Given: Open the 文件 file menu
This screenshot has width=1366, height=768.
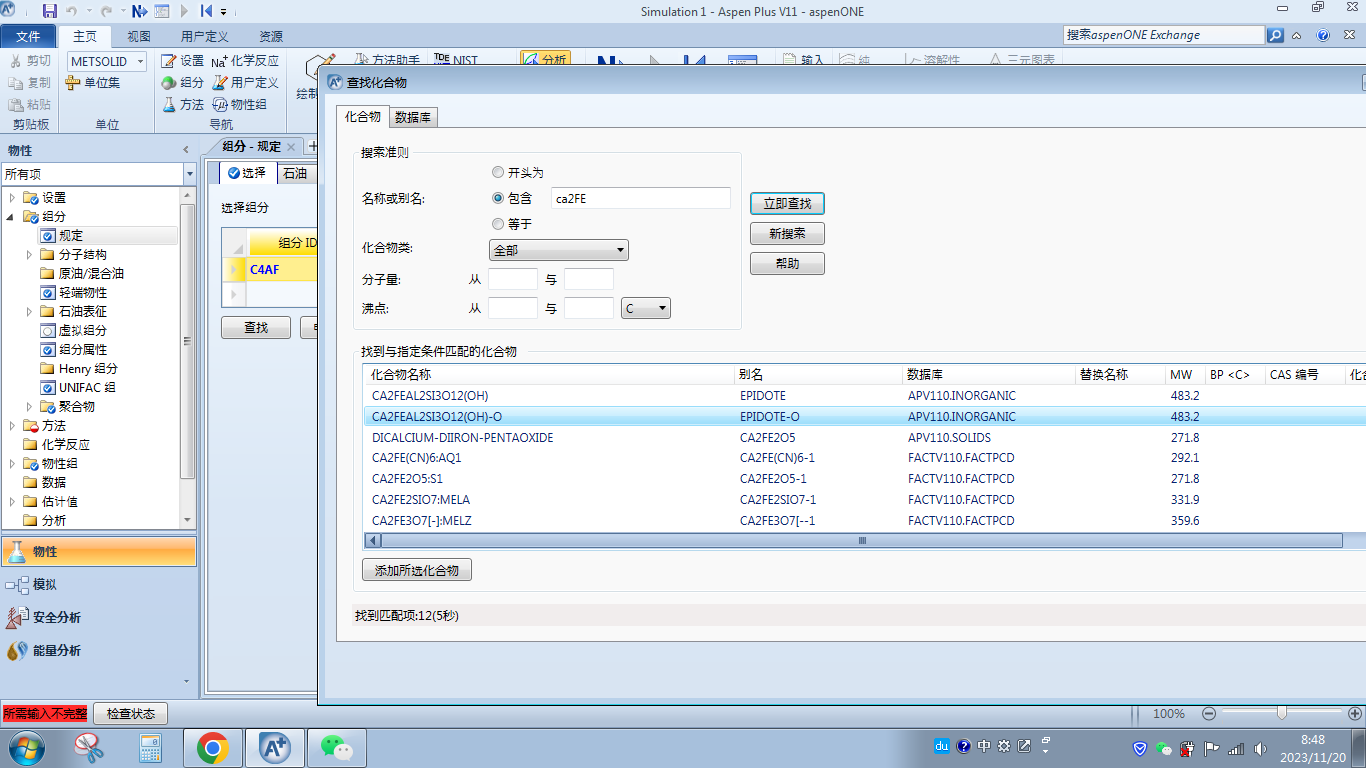Looking at the screenshot, I should click(29, 36).
